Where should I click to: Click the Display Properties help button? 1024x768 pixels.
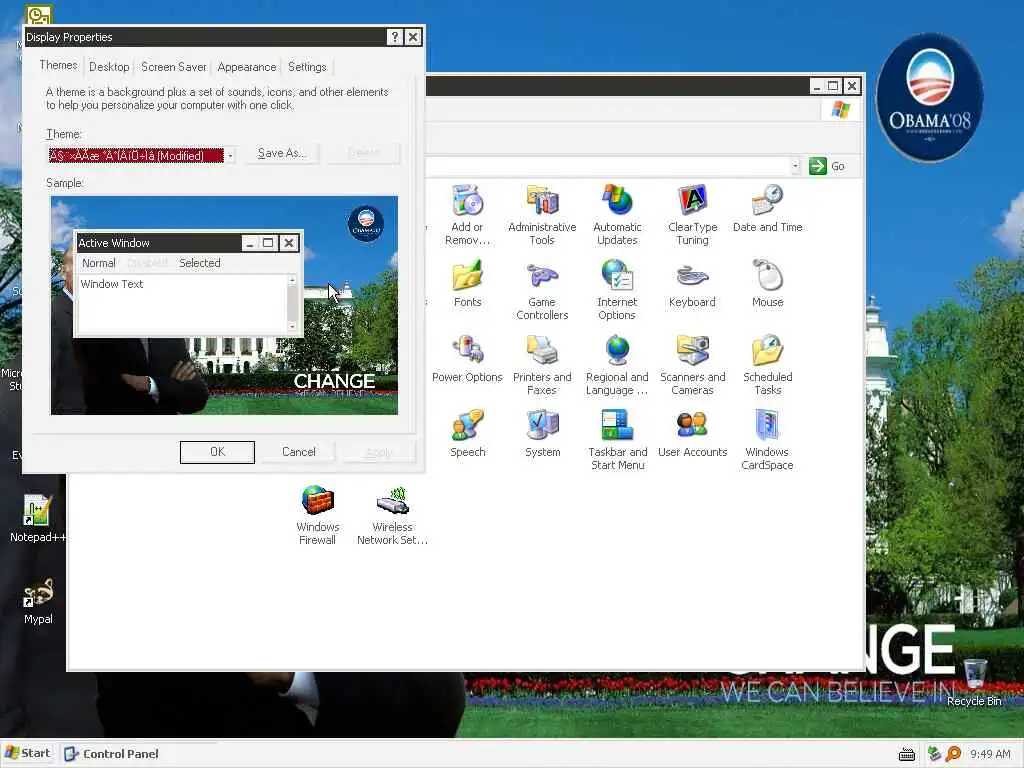point(394,37)
